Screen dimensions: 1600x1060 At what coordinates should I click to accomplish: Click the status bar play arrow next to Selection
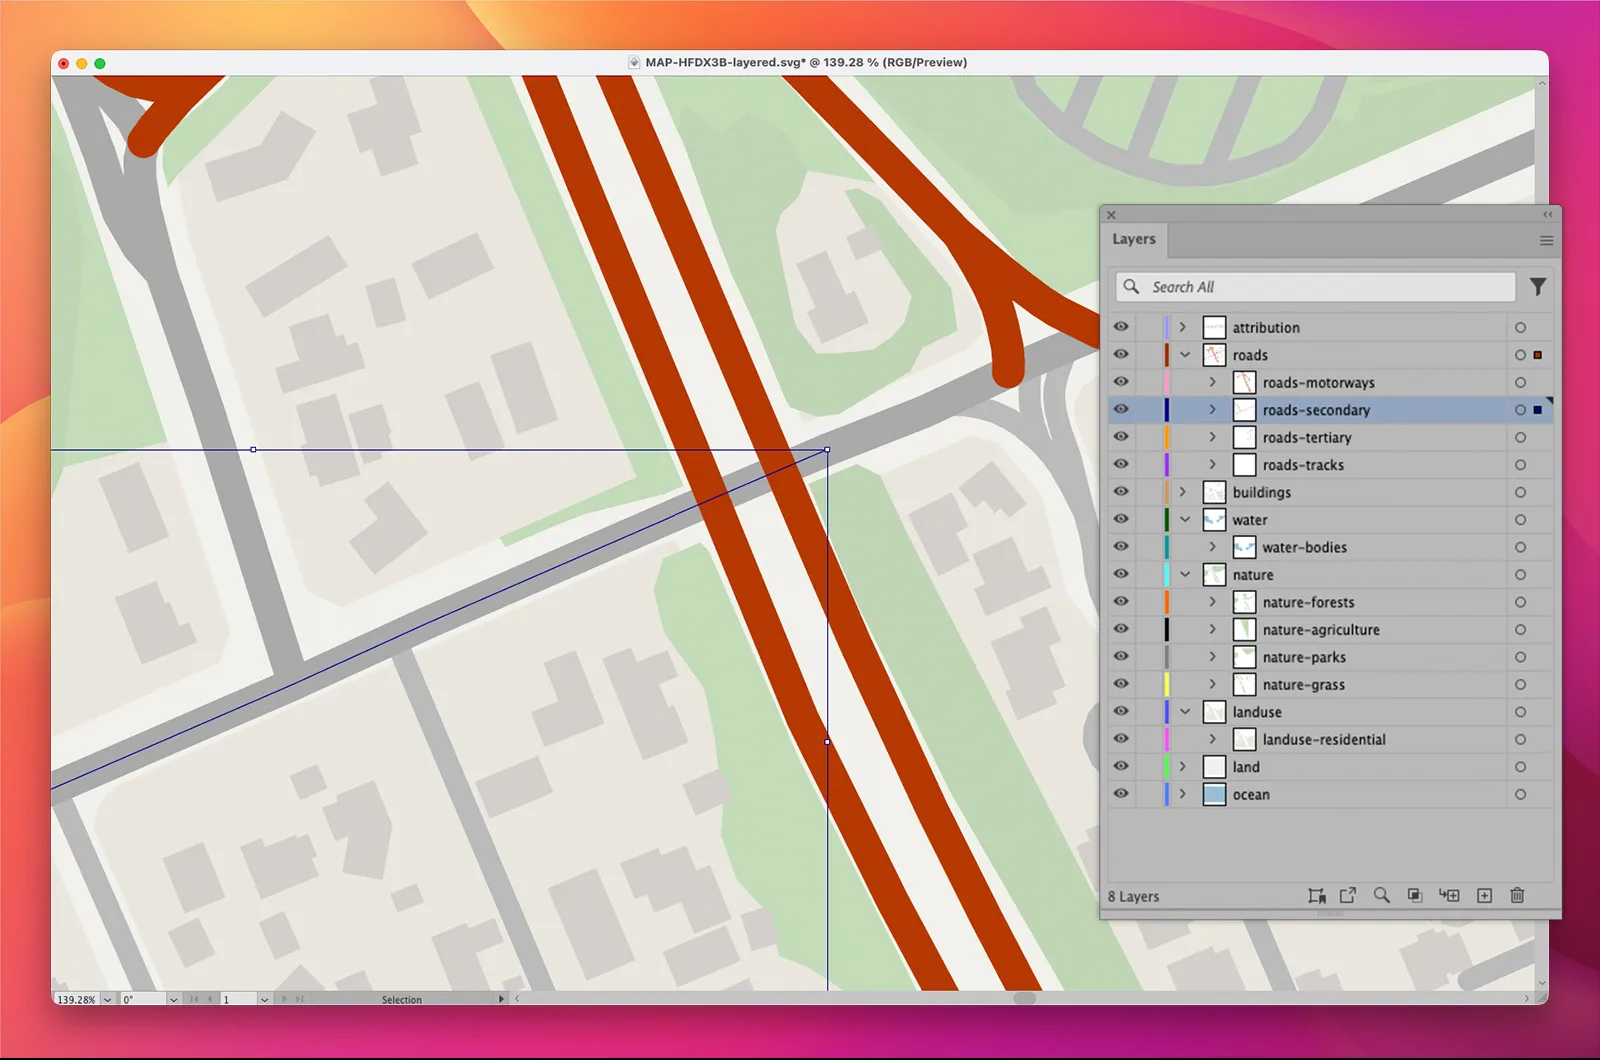click(x=501, y=999)
